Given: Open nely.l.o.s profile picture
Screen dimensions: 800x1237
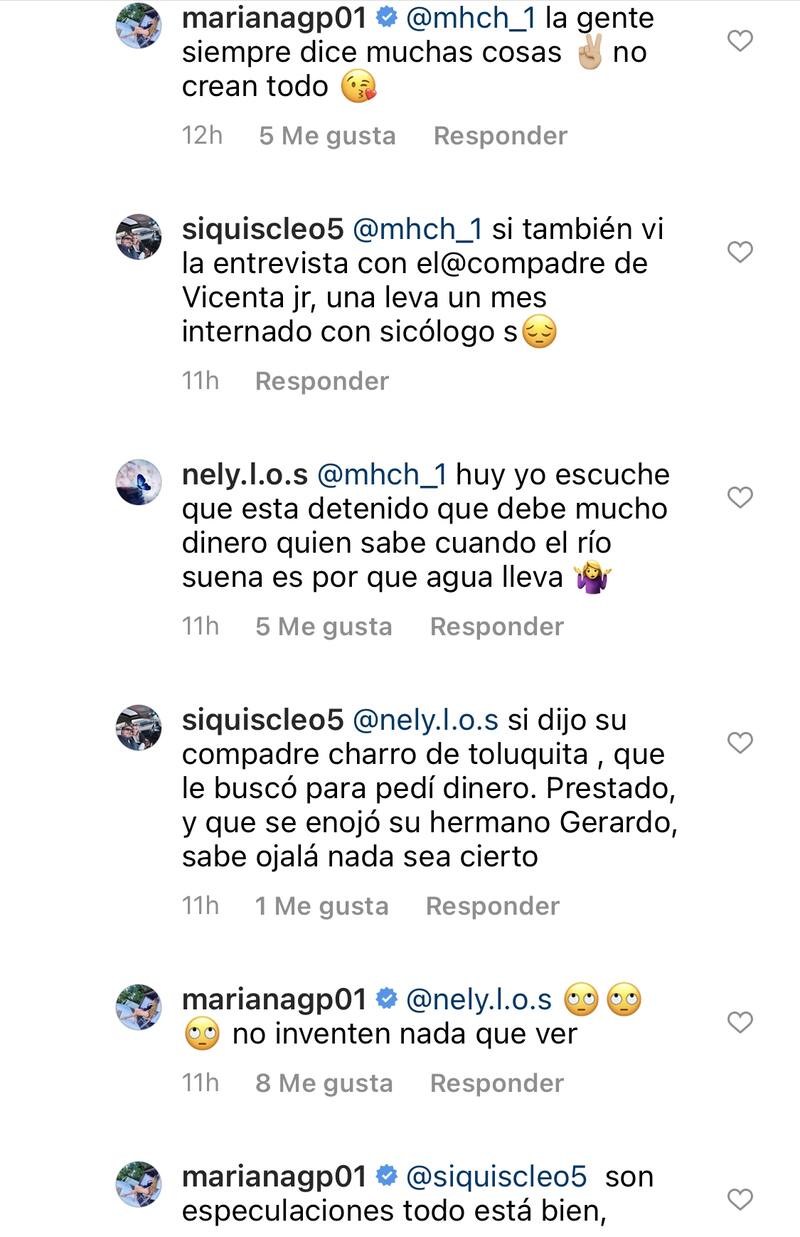Looking at the screenshot, I should click(x=138, y=482).
